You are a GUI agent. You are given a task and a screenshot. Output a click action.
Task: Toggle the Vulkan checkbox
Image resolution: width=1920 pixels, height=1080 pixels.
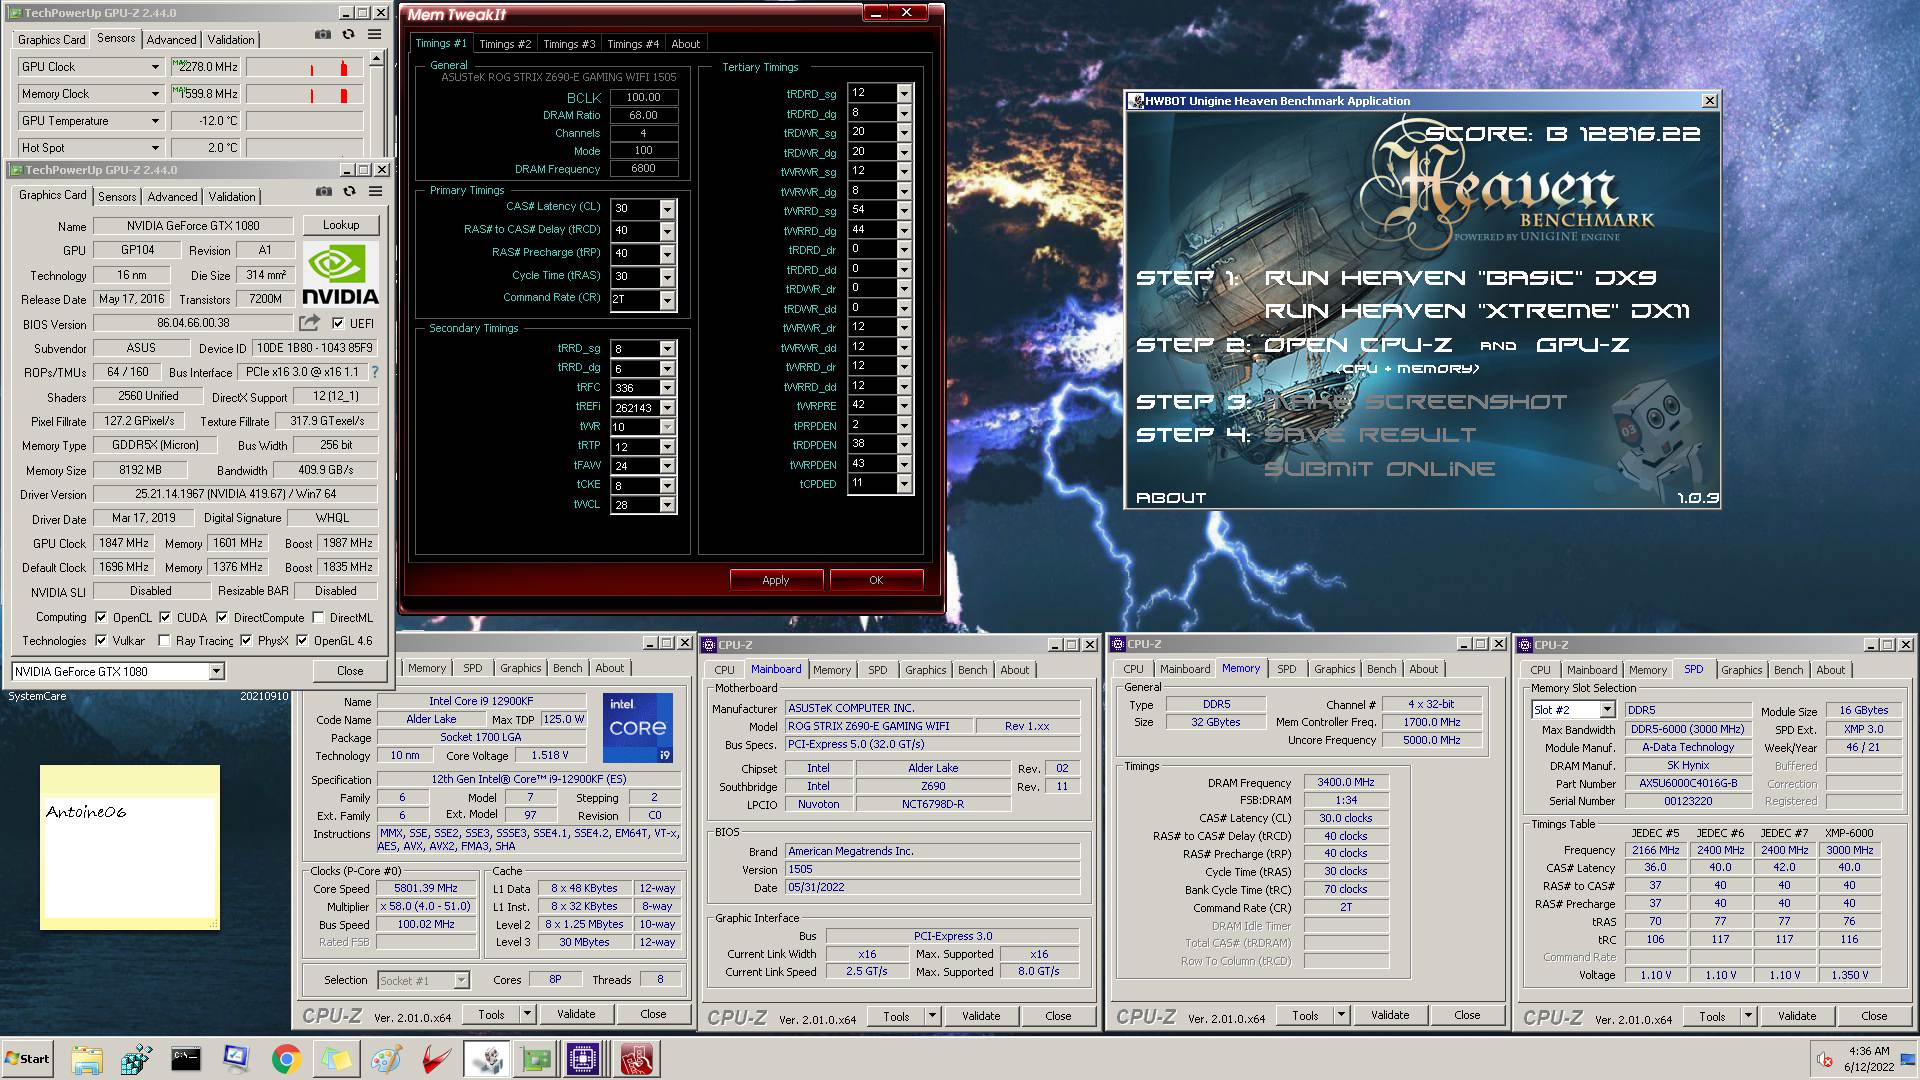click(100, 640)
